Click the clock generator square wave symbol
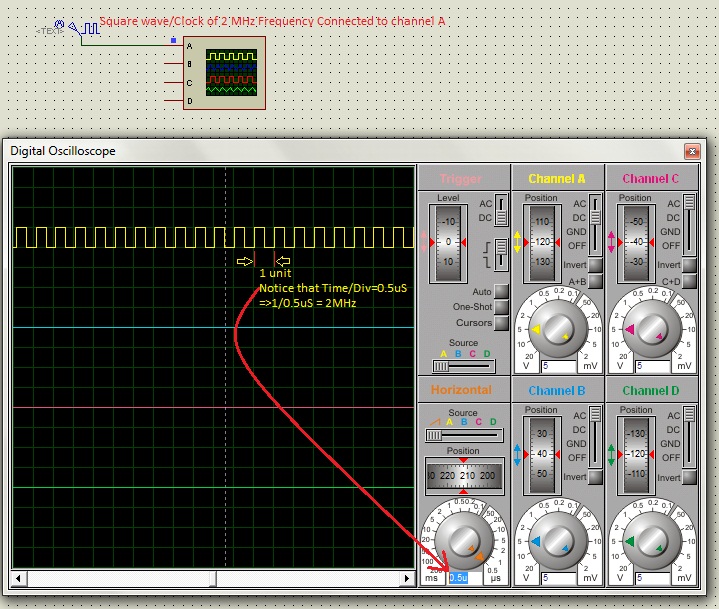719x609 pixels. [90, 29]
